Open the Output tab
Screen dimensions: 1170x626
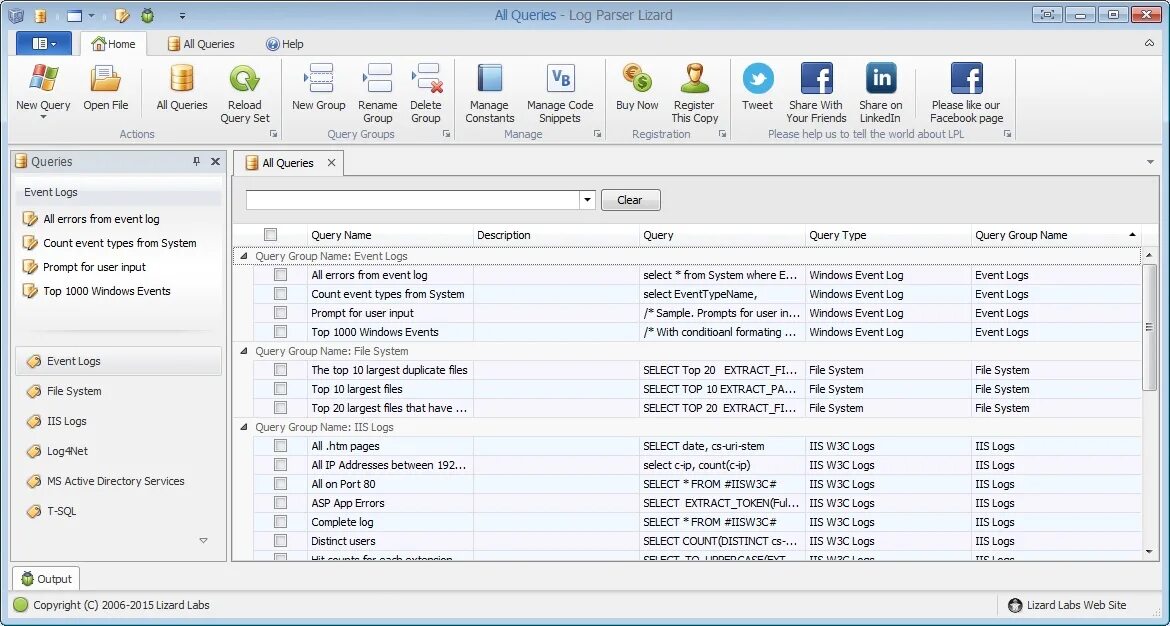(x=46, y=579)
